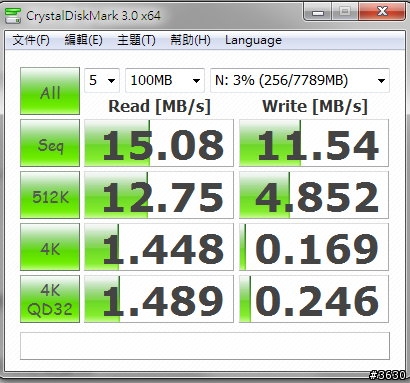Expand the 100MB test size dropdown
Screen dimensions: 410x383
point(165,80)
